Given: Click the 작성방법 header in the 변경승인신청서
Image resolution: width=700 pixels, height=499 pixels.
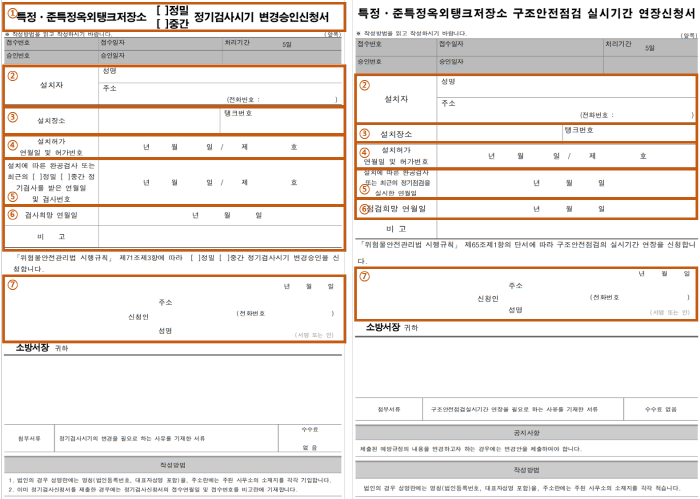Looking at the screenshot, I should pos(173,465).
